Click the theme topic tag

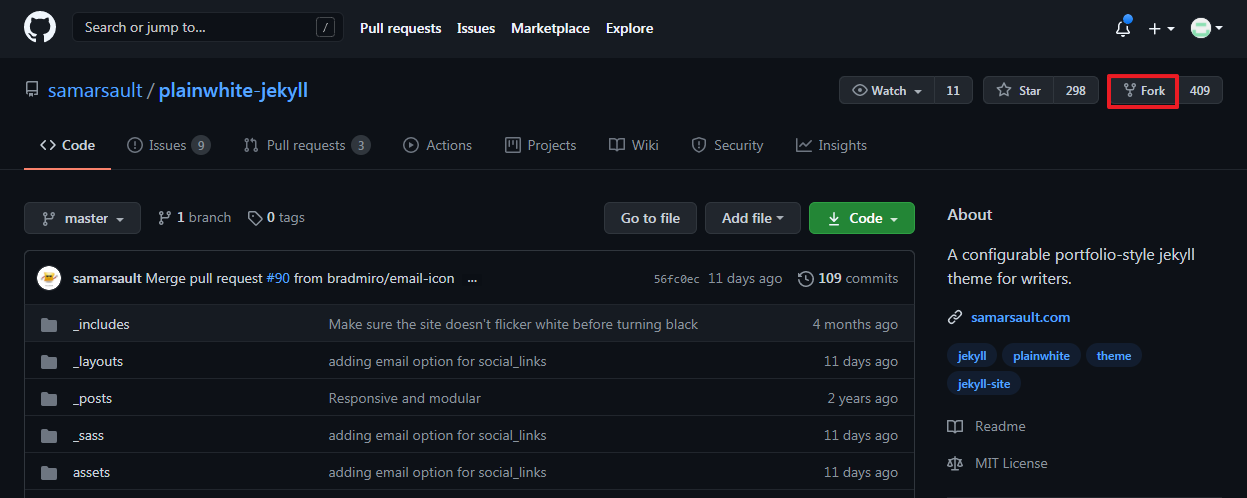[x=1114, y=356]
